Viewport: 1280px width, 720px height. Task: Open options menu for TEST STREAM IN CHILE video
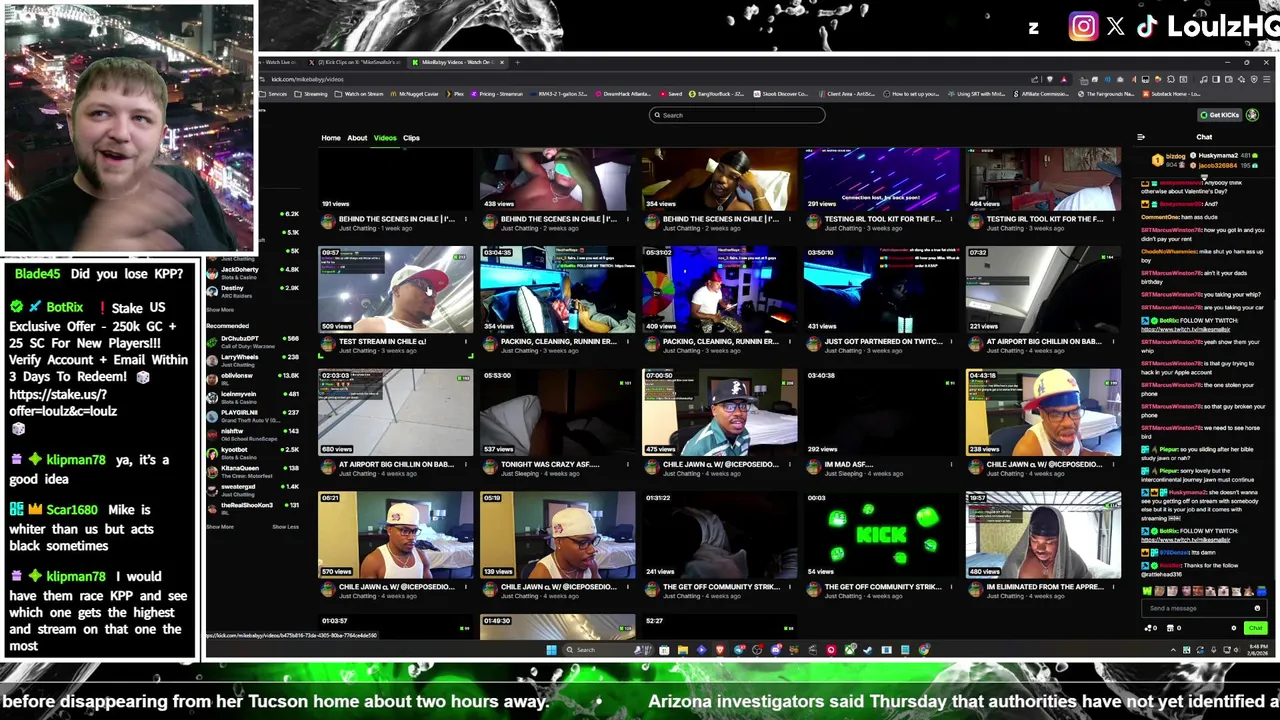pyautogui.click(x=466, y=341)
